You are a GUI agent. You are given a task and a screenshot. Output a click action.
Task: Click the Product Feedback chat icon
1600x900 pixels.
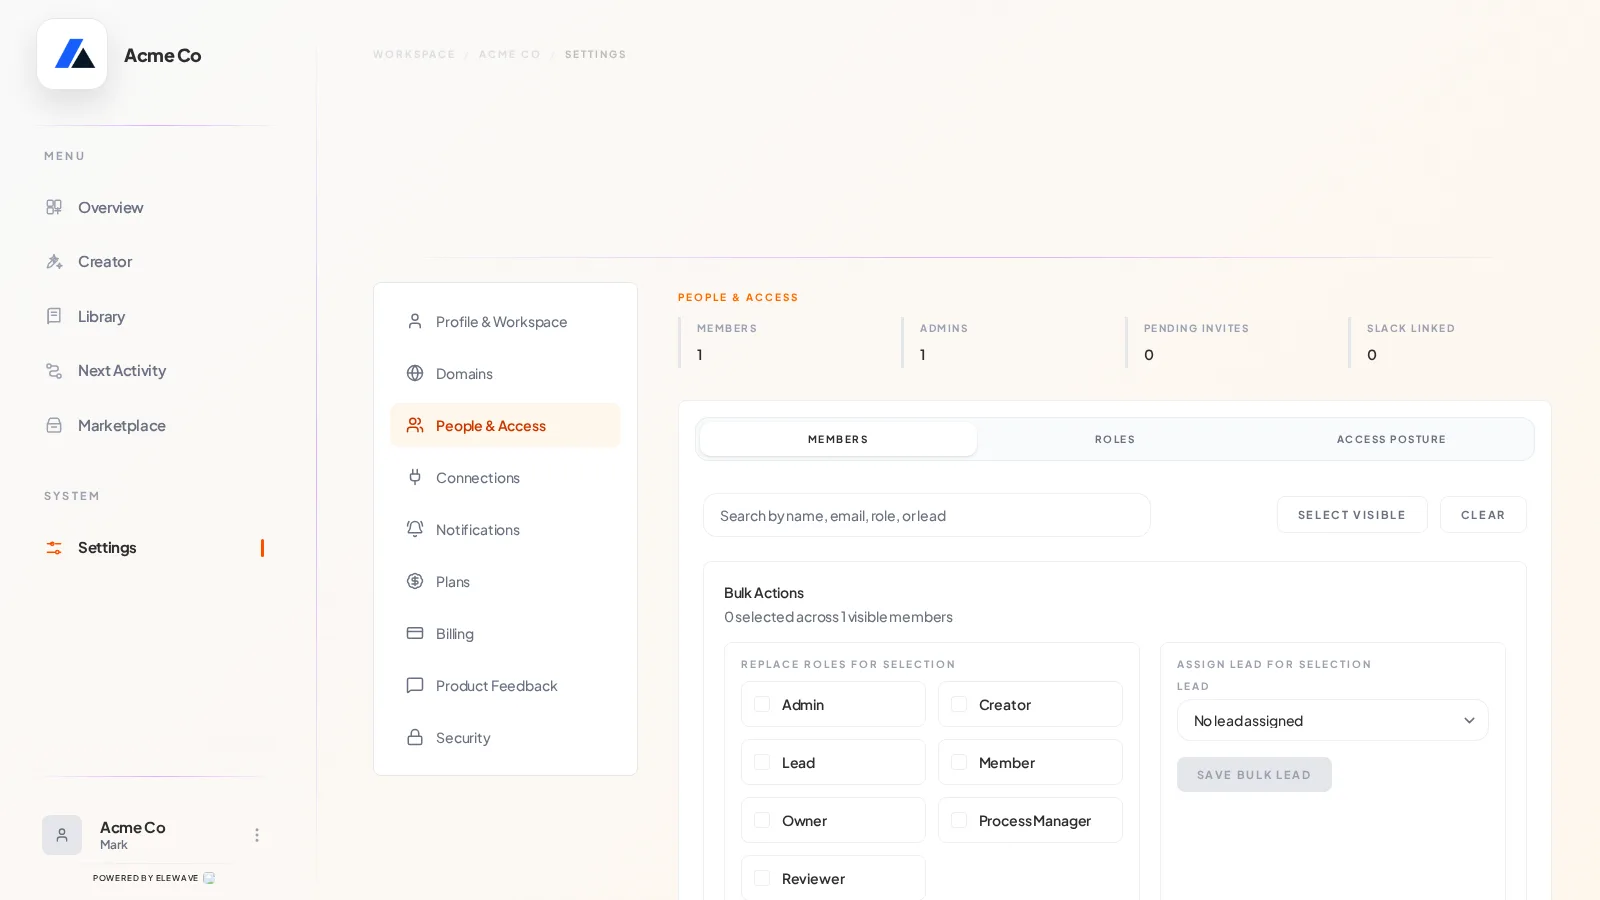[415, 685]
